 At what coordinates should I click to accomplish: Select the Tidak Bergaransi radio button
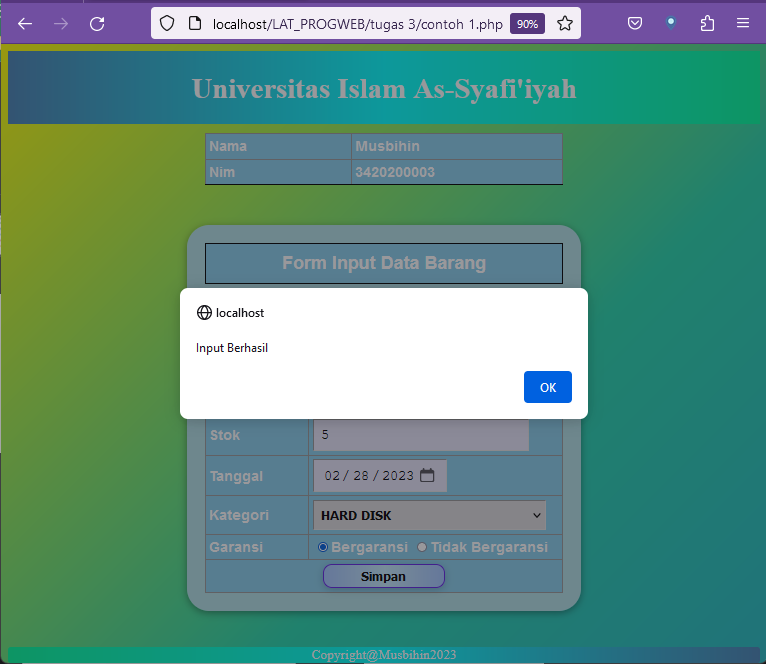click(422, 547)
